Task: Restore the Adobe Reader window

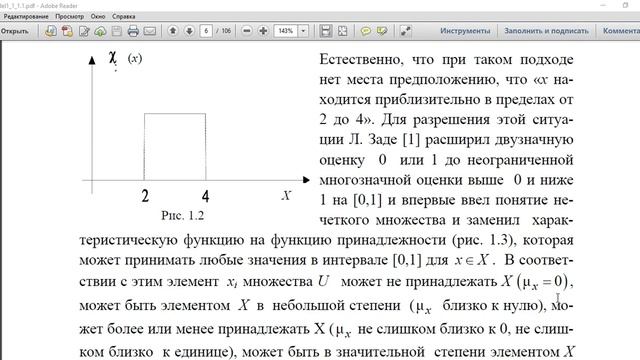Action: coord(625,5)
